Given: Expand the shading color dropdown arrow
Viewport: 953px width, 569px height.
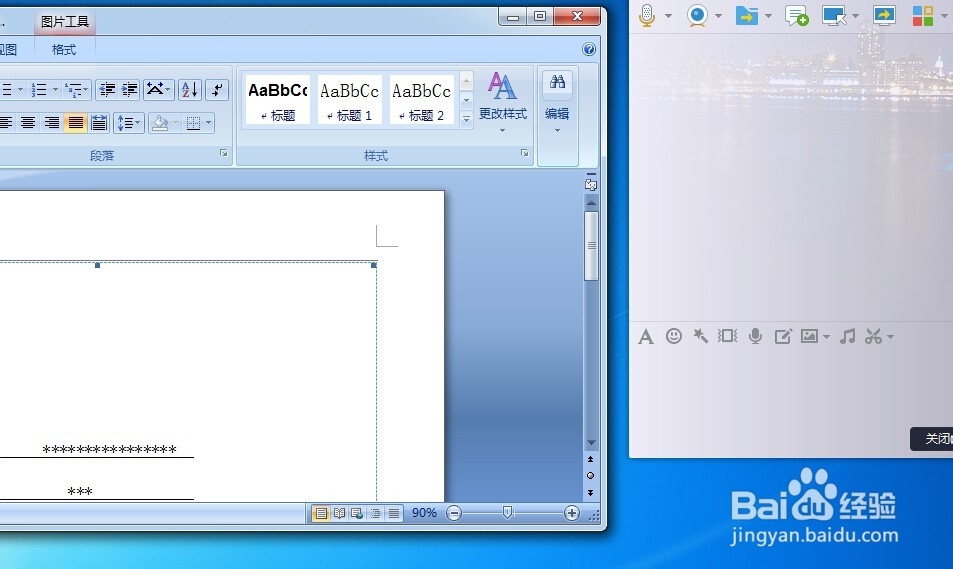Looking at the screenshot, I should click(175, 123).
